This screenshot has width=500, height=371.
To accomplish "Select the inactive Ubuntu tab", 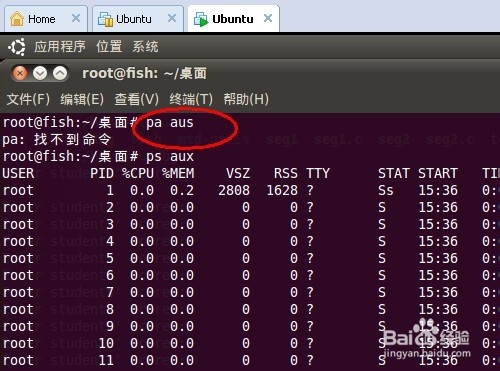I will [x=138, y=19].
